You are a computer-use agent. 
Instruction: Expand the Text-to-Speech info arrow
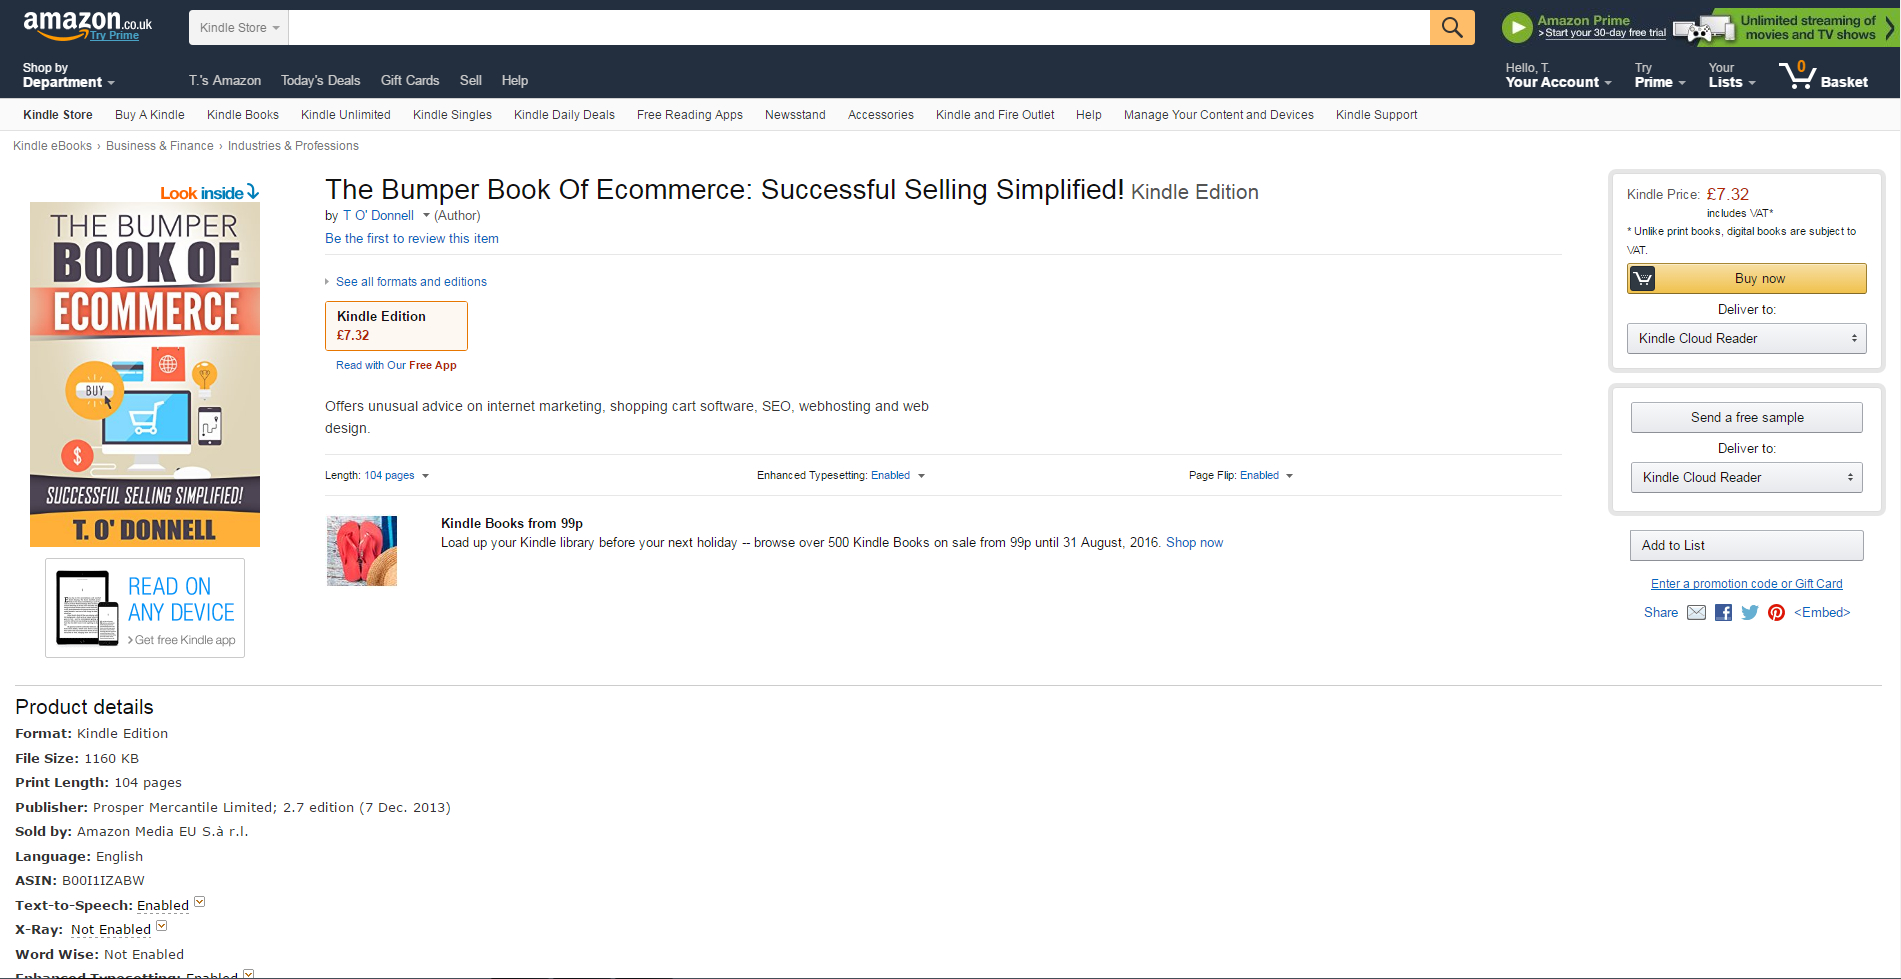click(200, 902)
